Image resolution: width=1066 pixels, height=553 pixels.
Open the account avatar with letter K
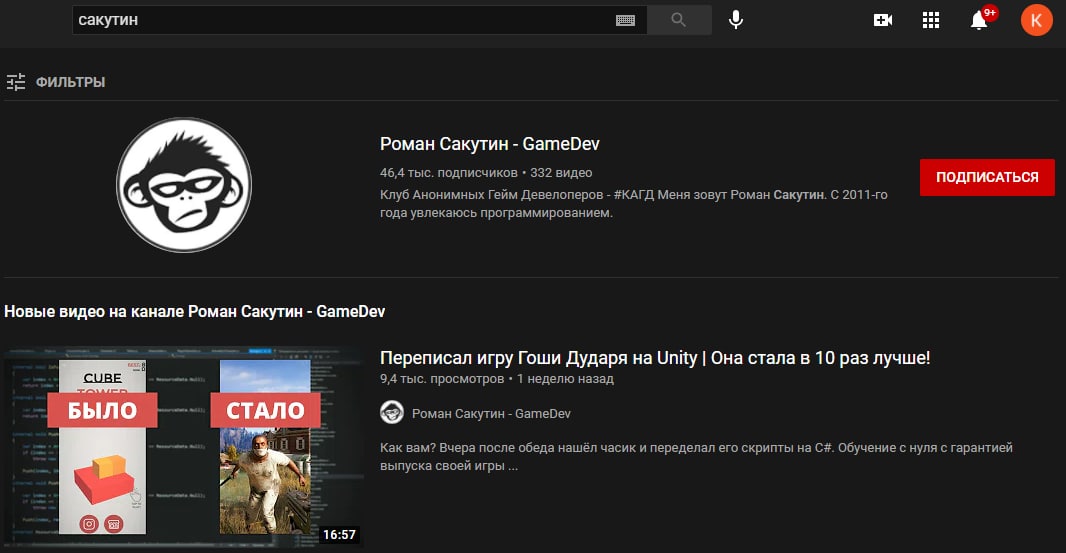(x=1036, y=20)
